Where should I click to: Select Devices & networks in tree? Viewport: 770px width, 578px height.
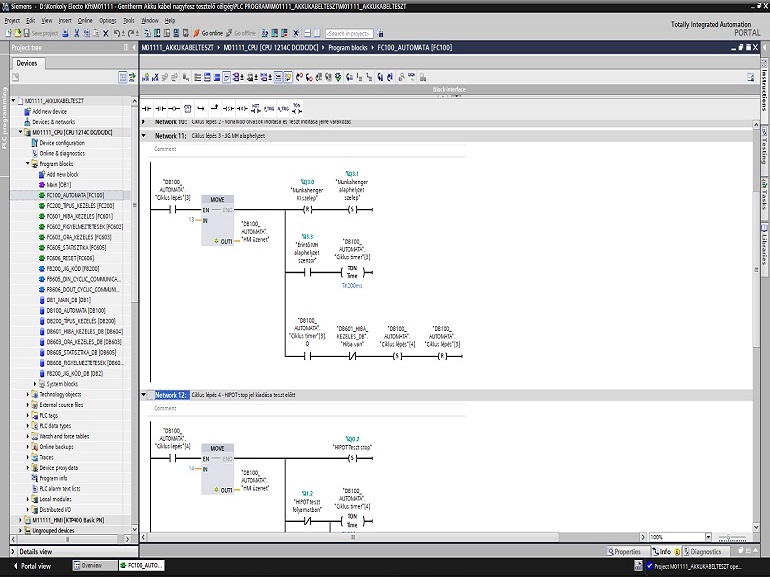click(x=54, y=122)
